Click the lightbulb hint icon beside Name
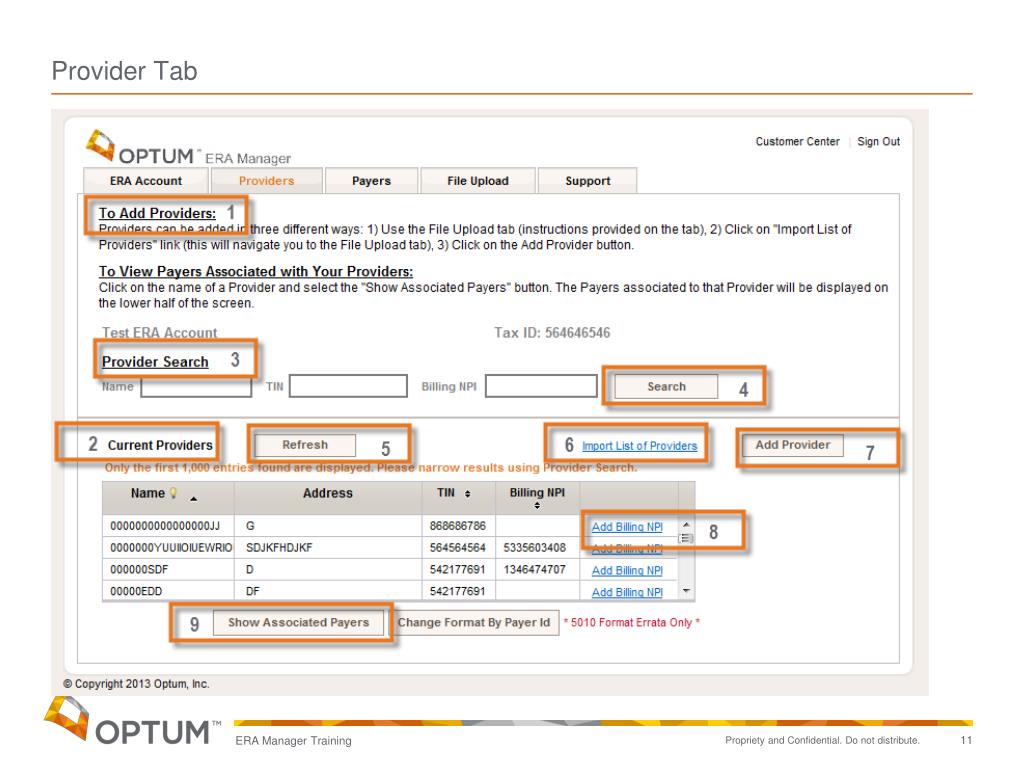Screen dimensions: 1024x768 (173, 493)
